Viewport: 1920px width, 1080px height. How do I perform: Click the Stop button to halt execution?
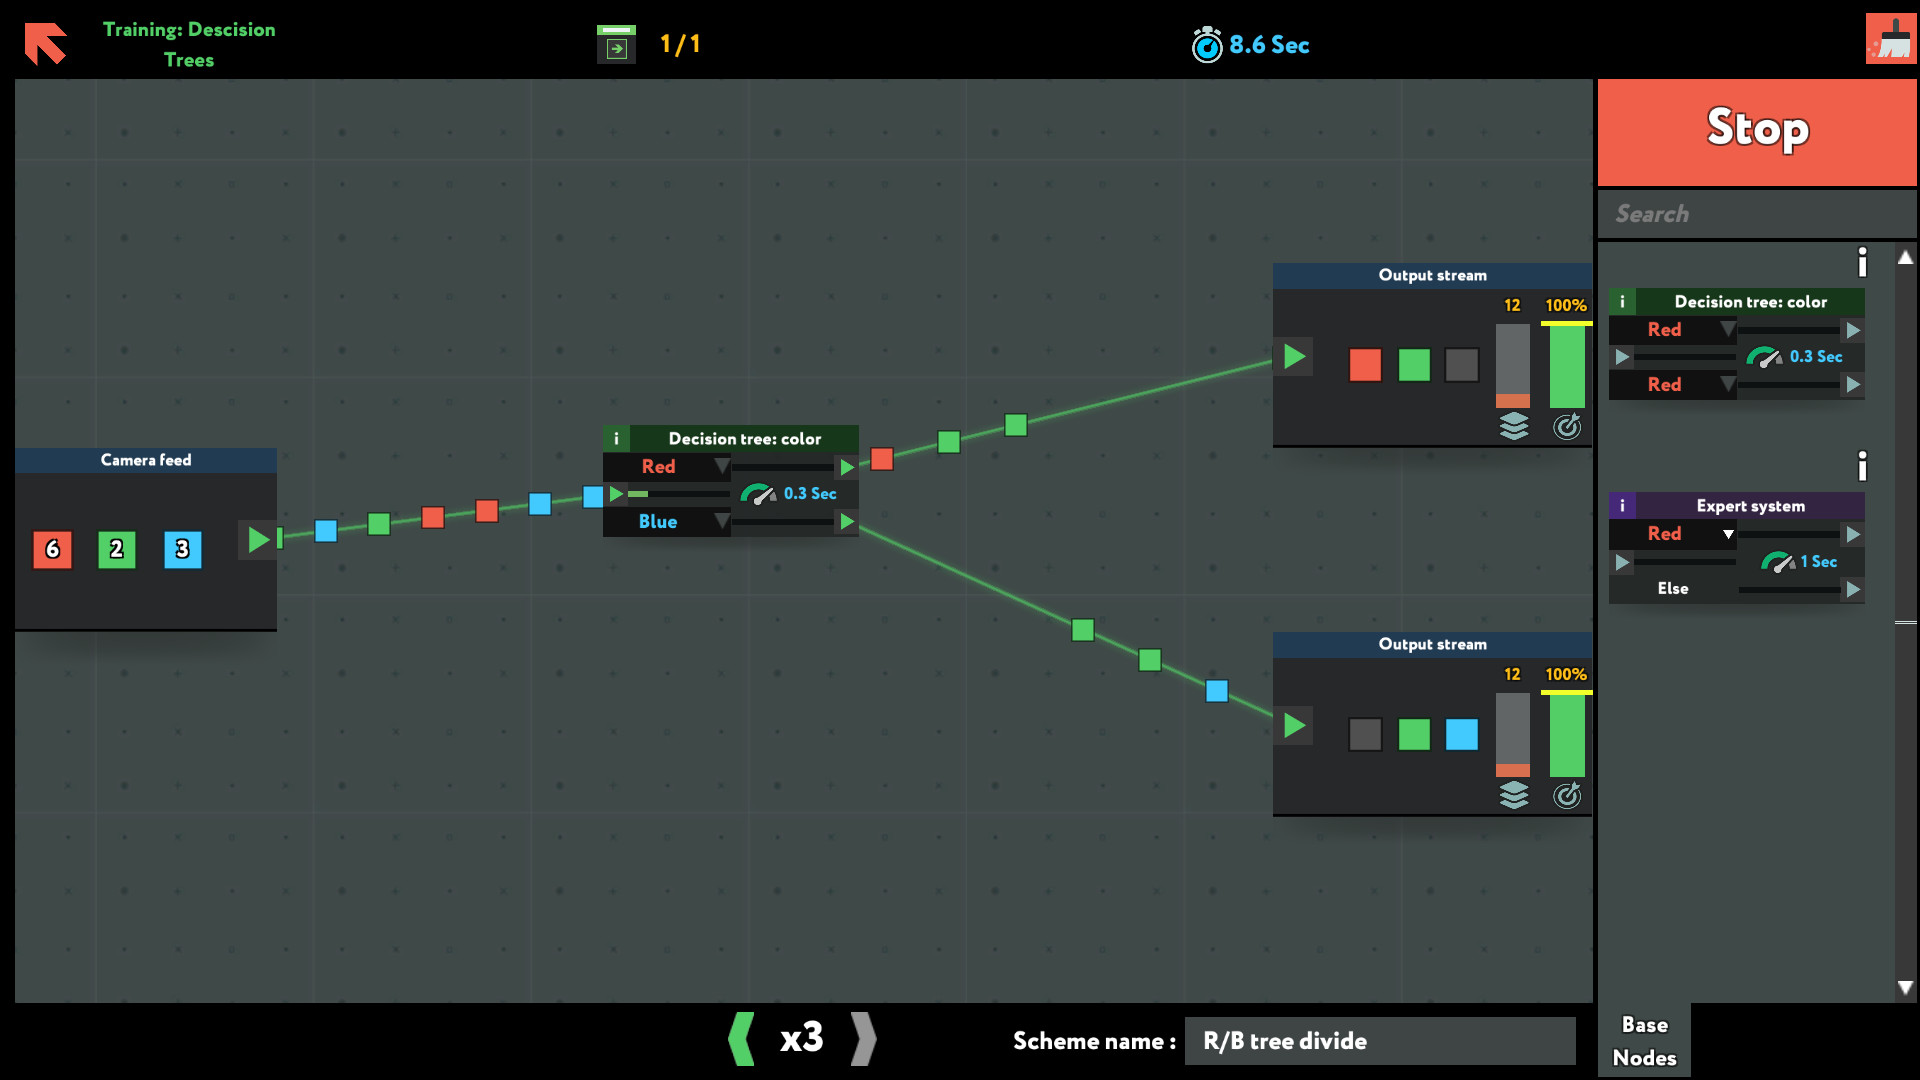point(1758,127)
